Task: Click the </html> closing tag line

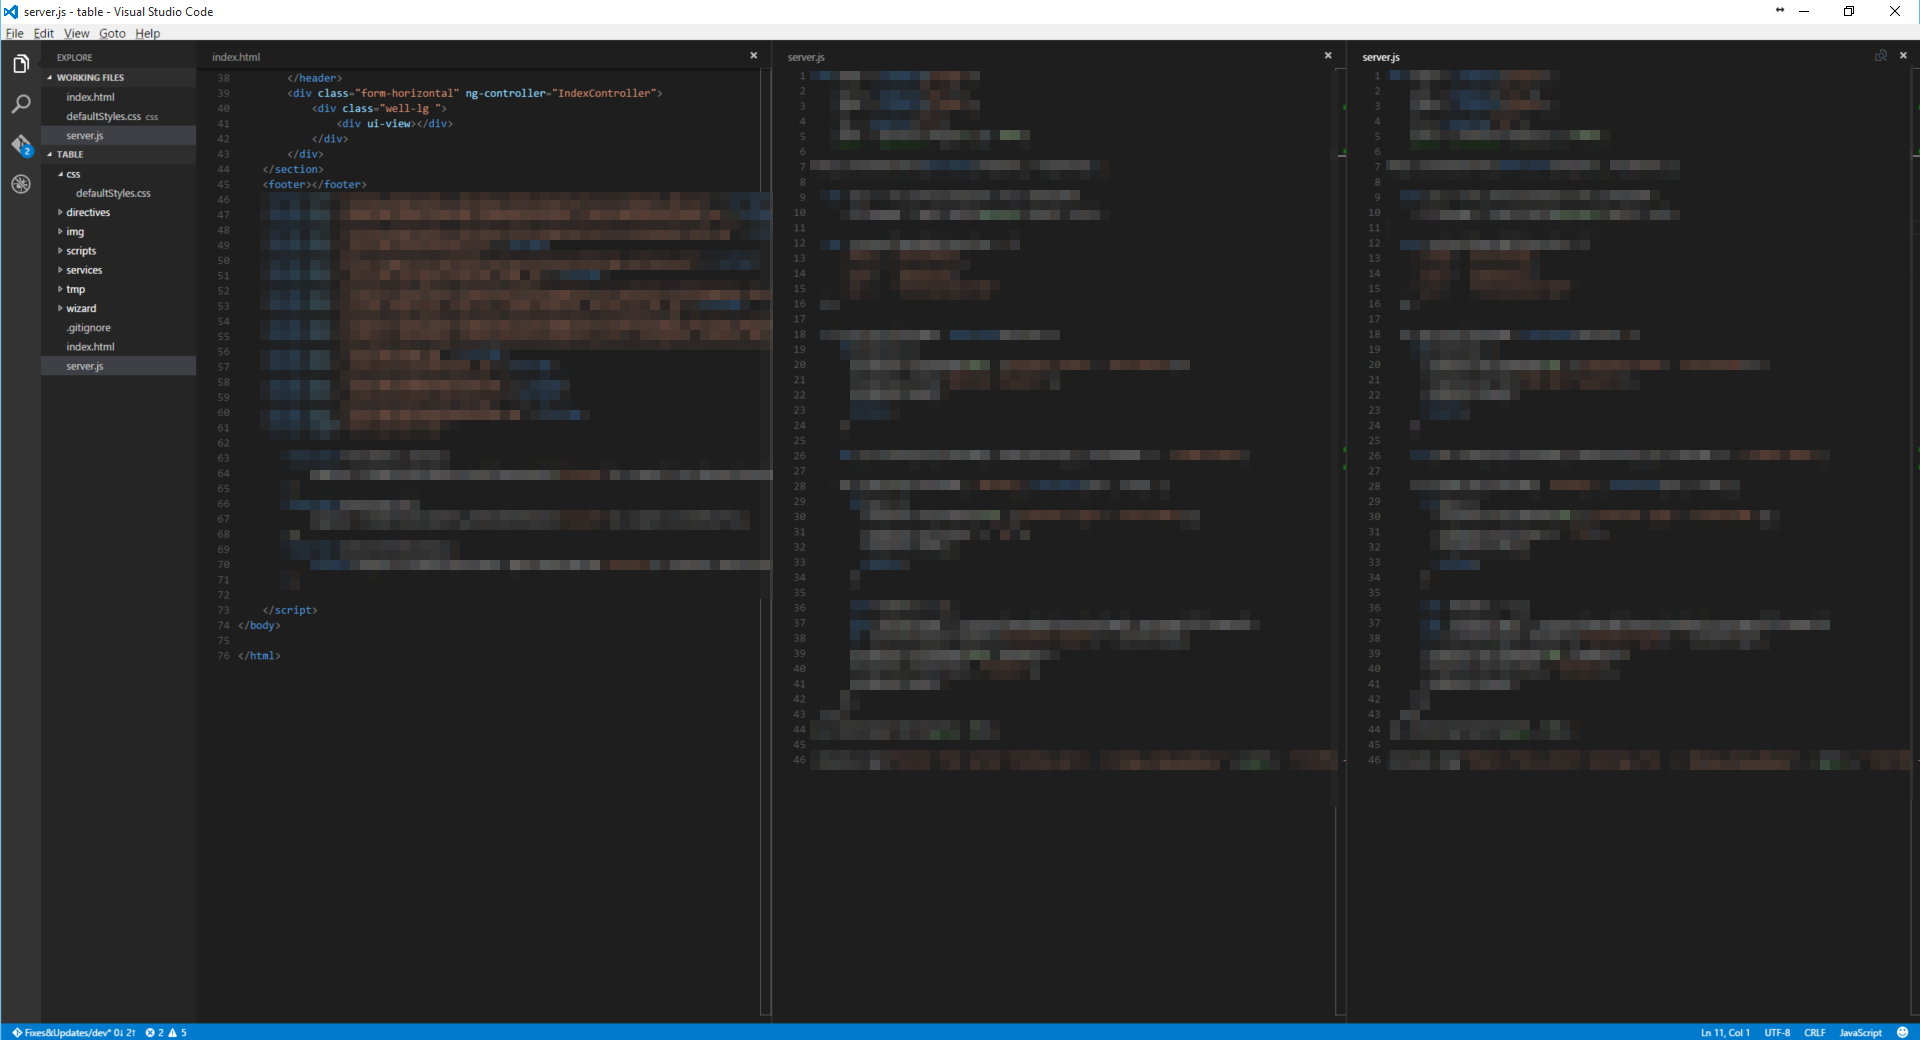Action: click(x=259, y=656)
